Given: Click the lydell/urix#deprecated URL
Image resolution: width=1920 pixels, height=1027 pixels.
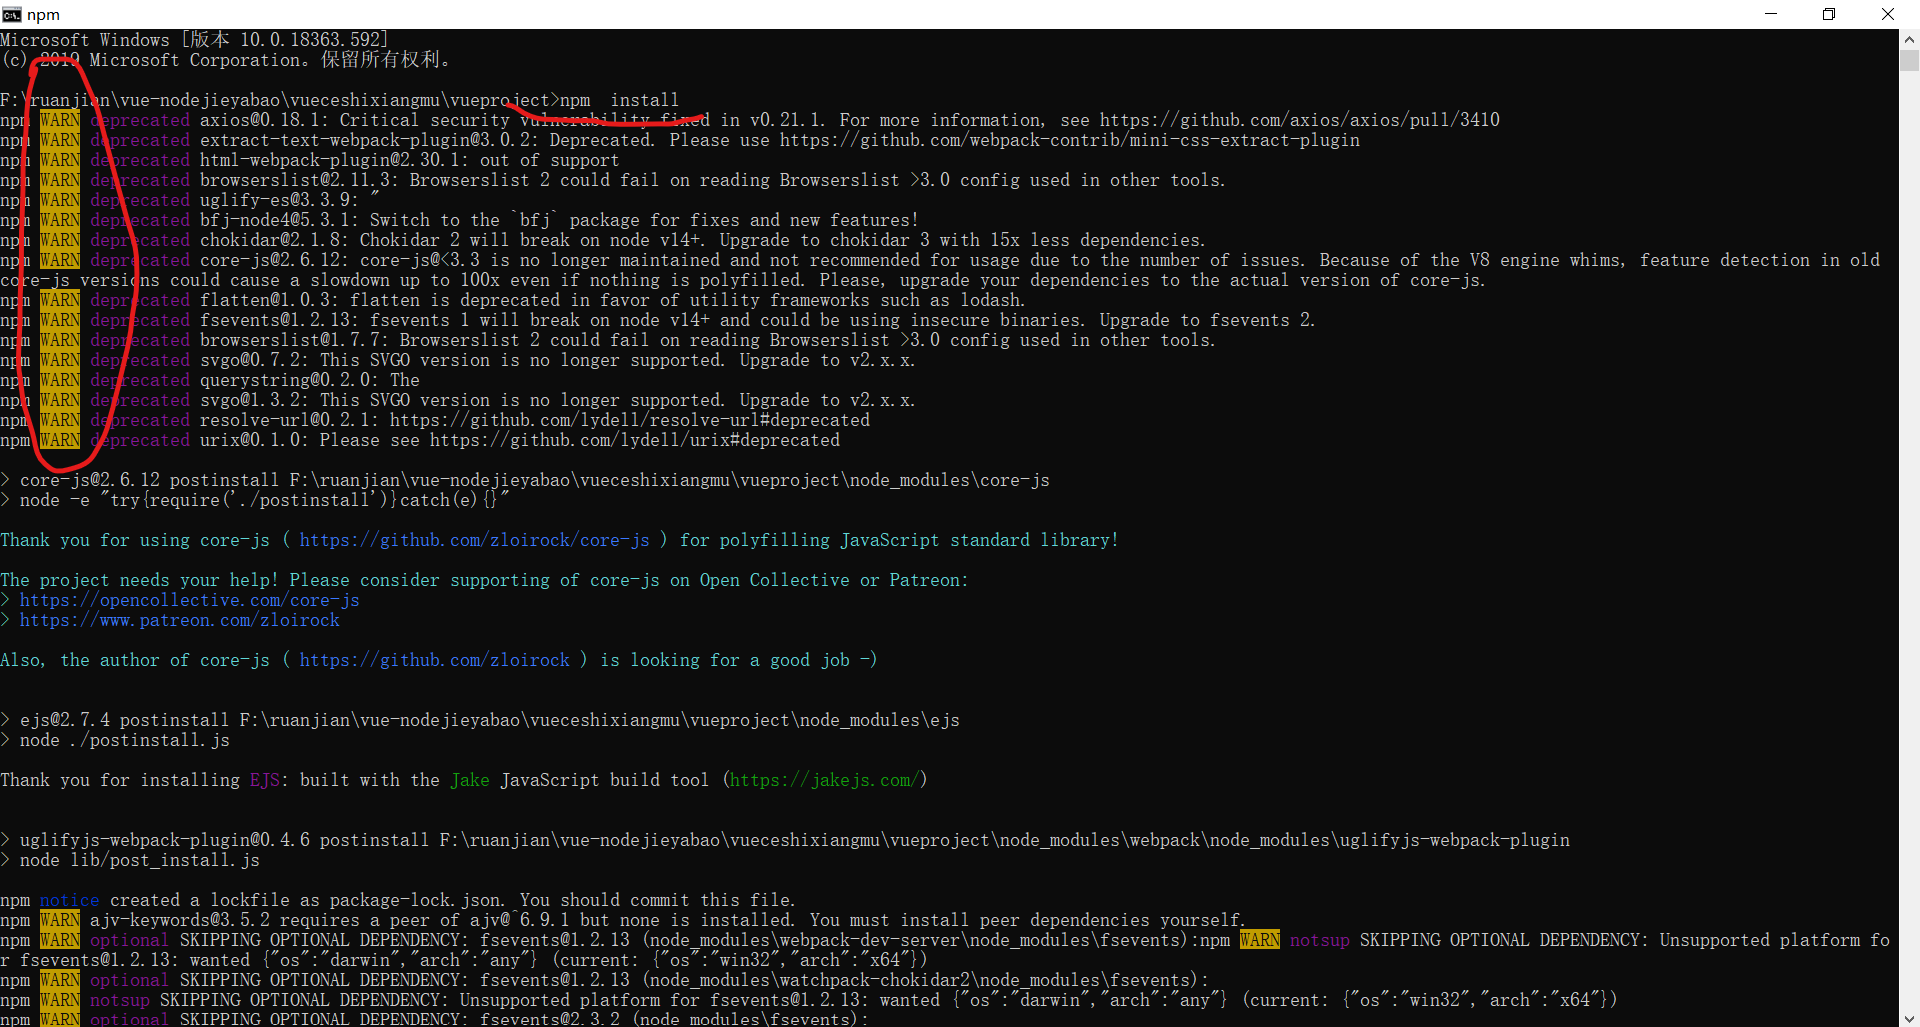Looking at the screenshot, I should point(635,440).
